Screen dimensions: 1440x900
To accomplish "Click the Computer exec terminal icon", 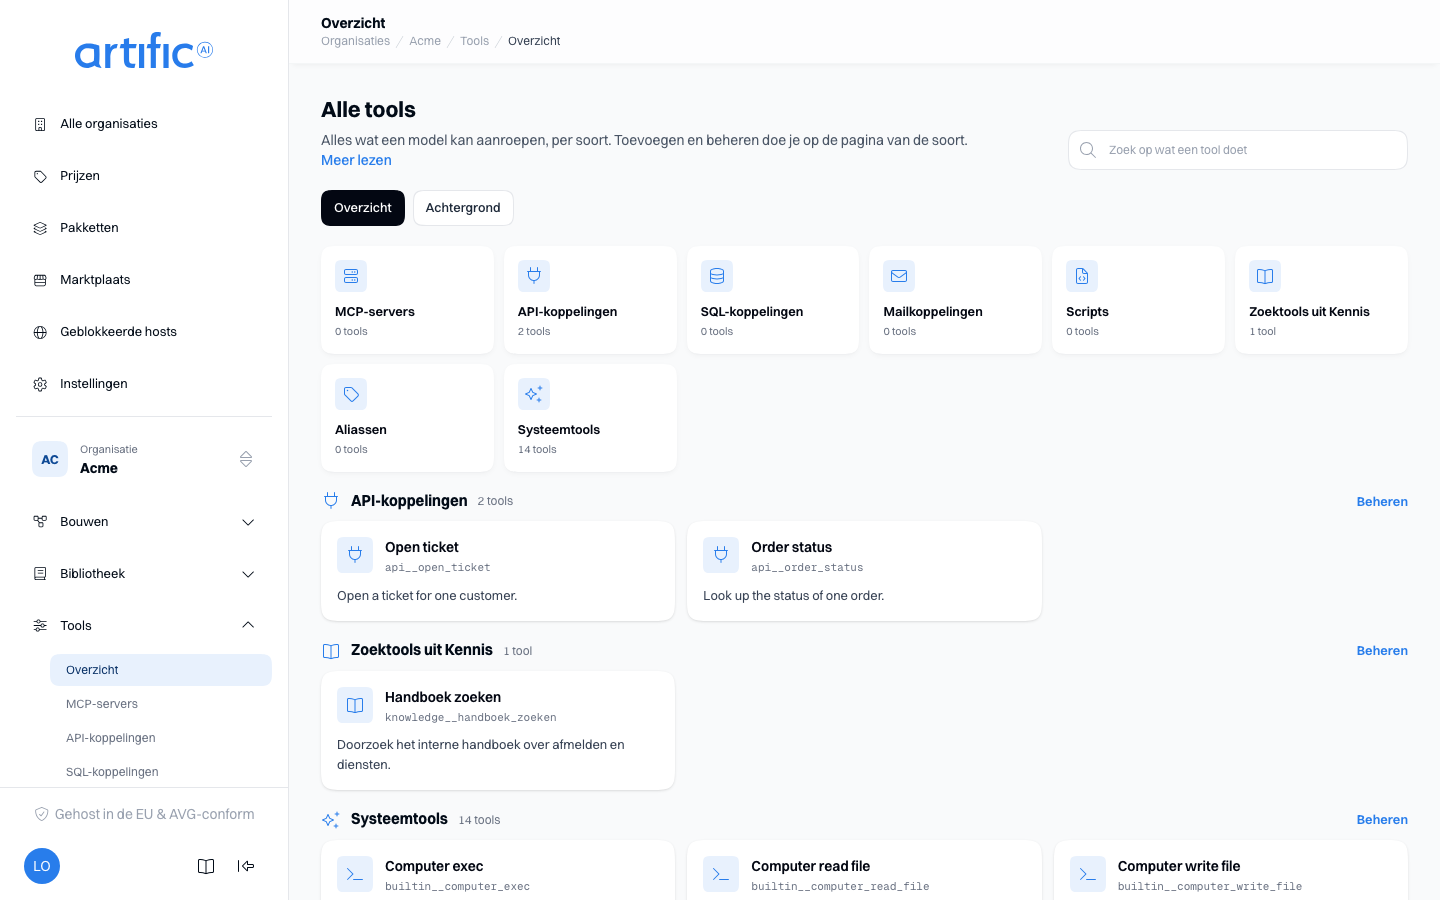I will click(x=355, y=874).
